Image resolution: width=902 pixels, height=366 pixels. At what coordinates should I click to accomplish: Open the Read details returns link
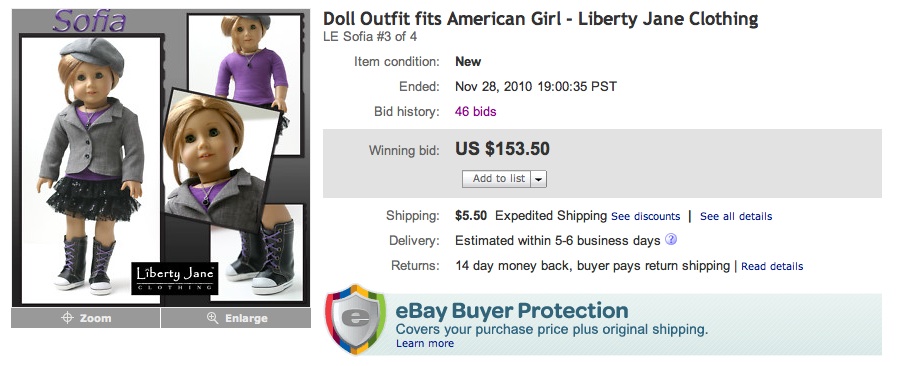click(772, 266)
